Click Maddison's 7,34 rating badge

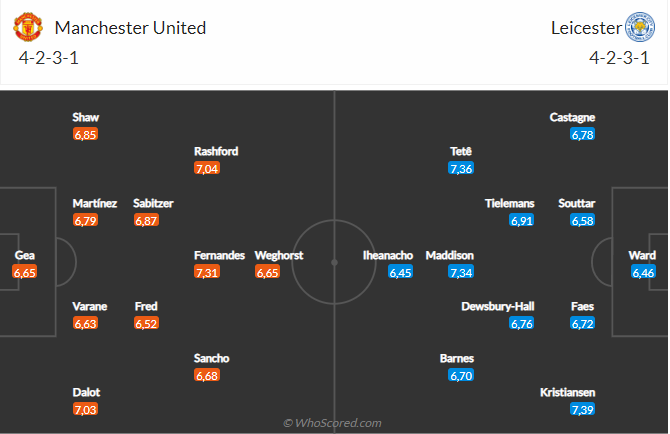[x=461, y=272]
